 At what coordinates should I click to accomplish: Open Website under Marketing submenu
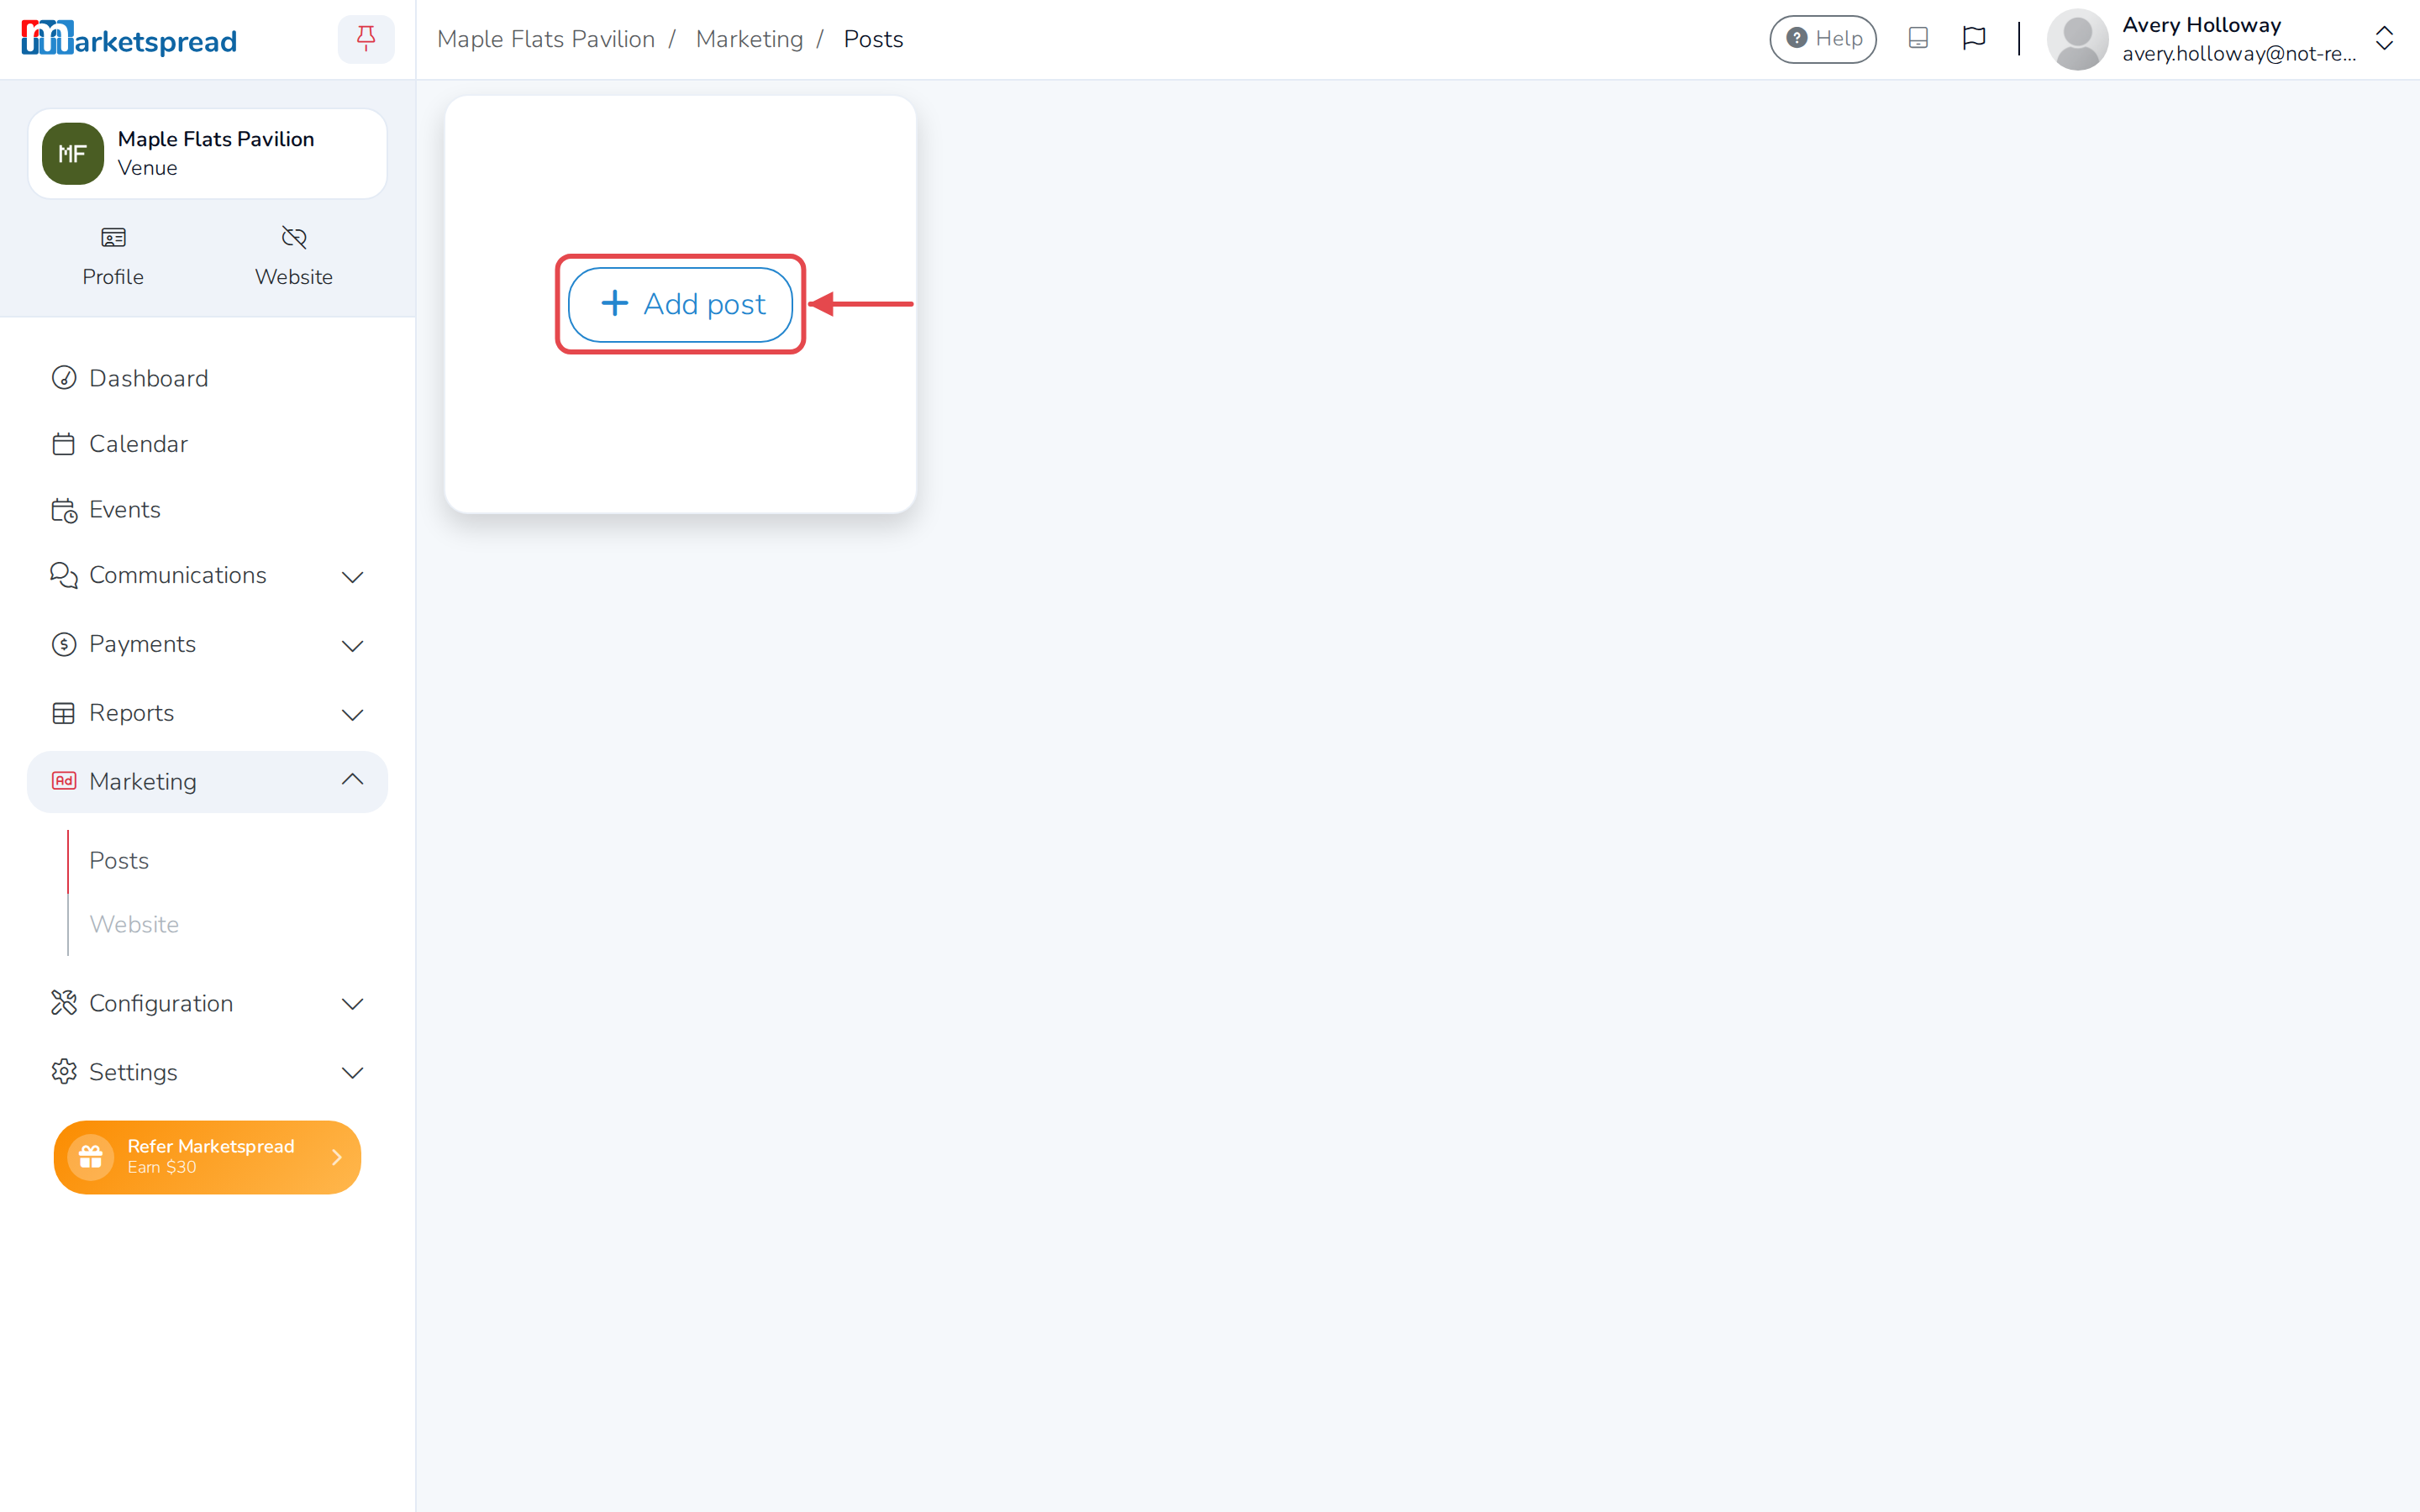point(134,924)
